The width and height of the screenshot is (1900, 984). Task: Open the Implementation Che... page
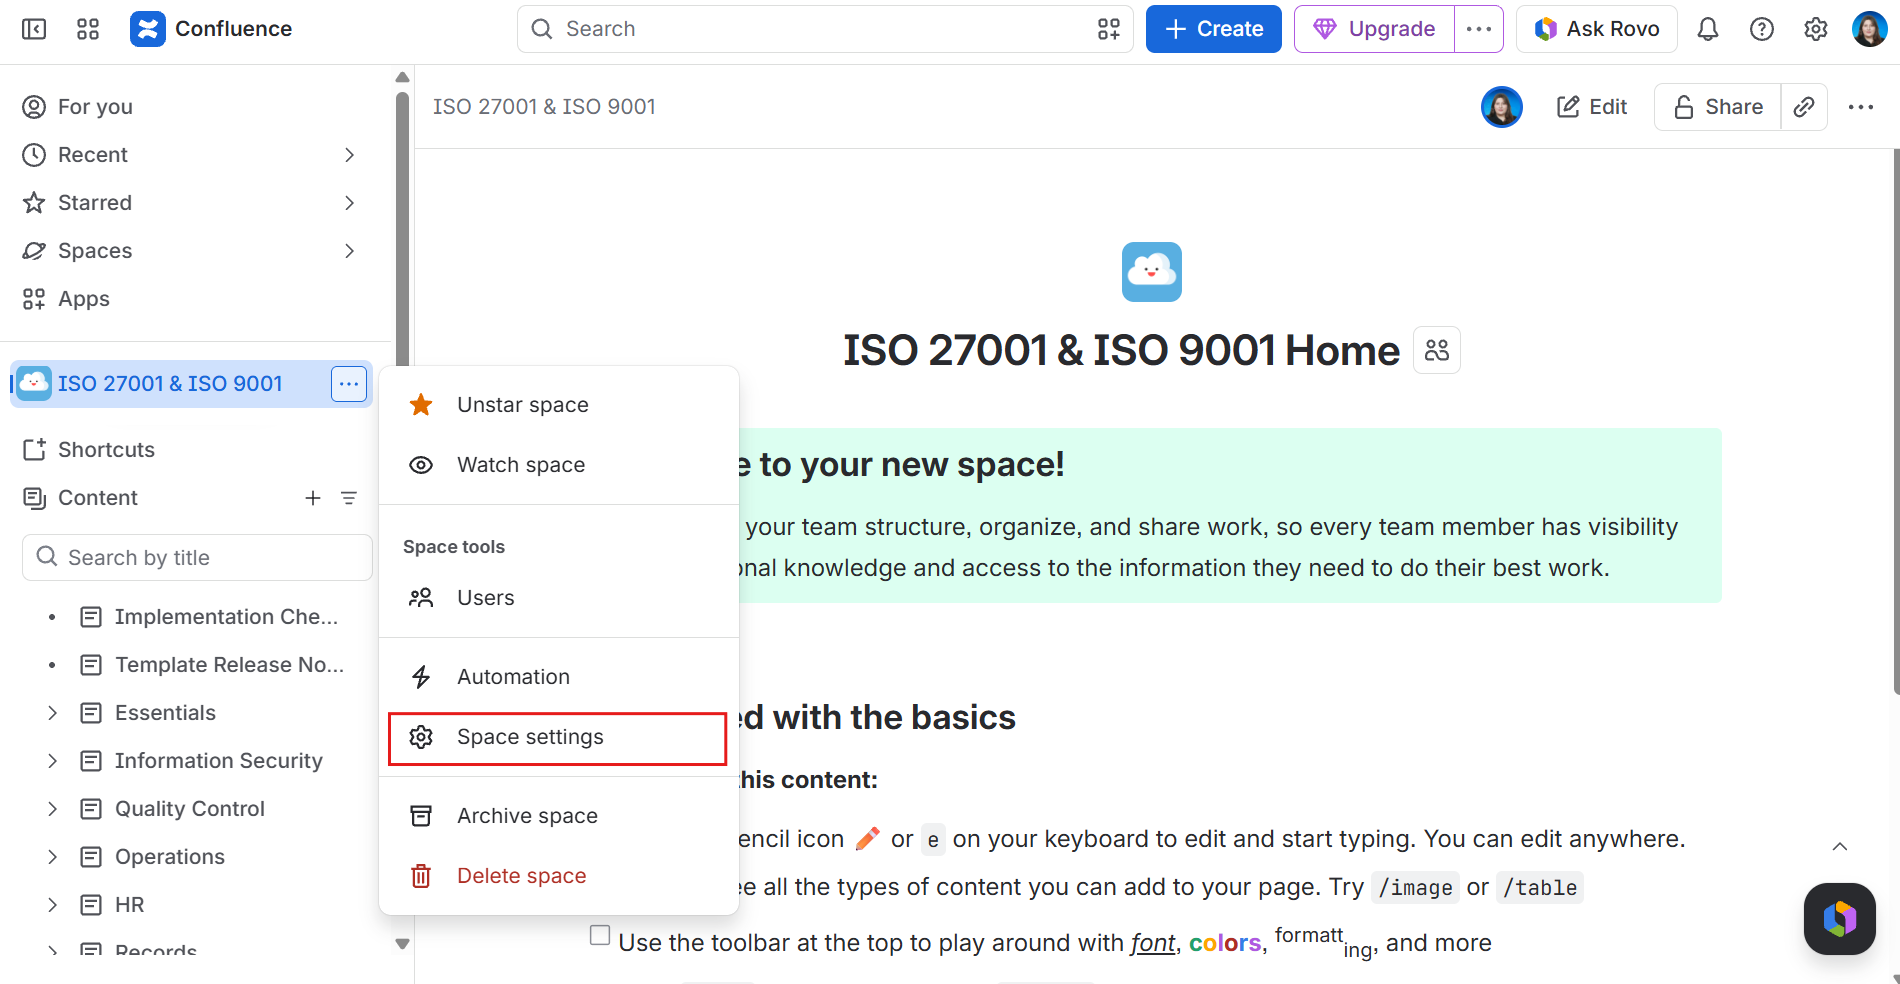coord(226,617)
